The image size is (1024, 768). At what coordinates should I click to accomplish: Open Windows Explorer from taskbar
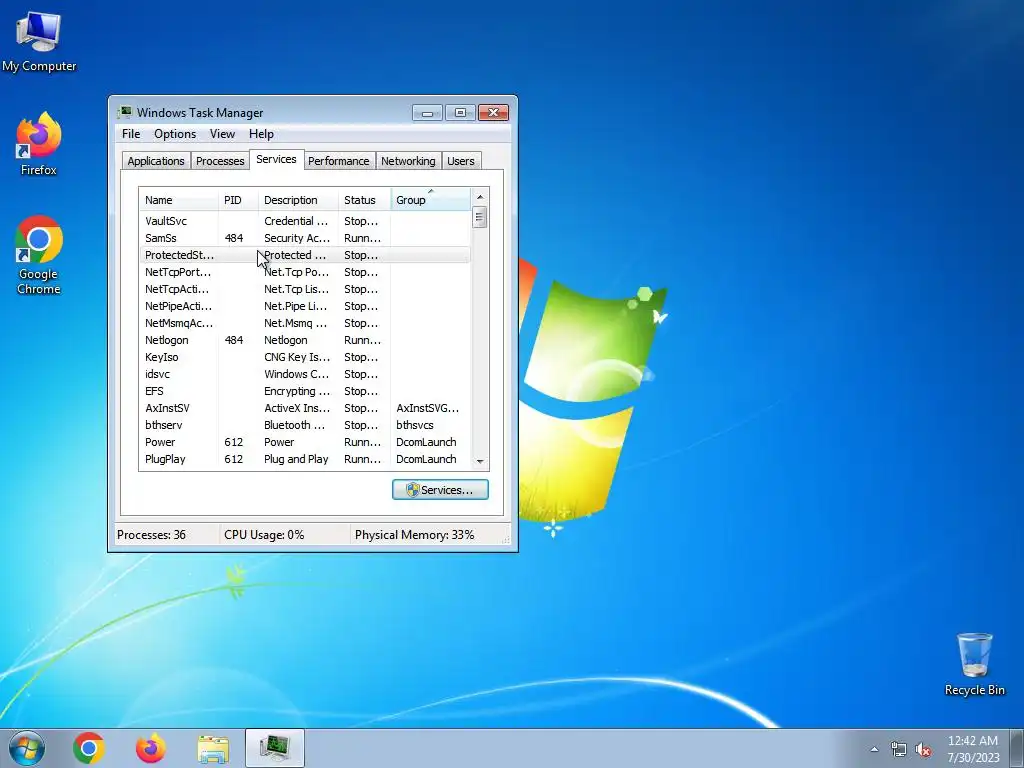point(213,748)
